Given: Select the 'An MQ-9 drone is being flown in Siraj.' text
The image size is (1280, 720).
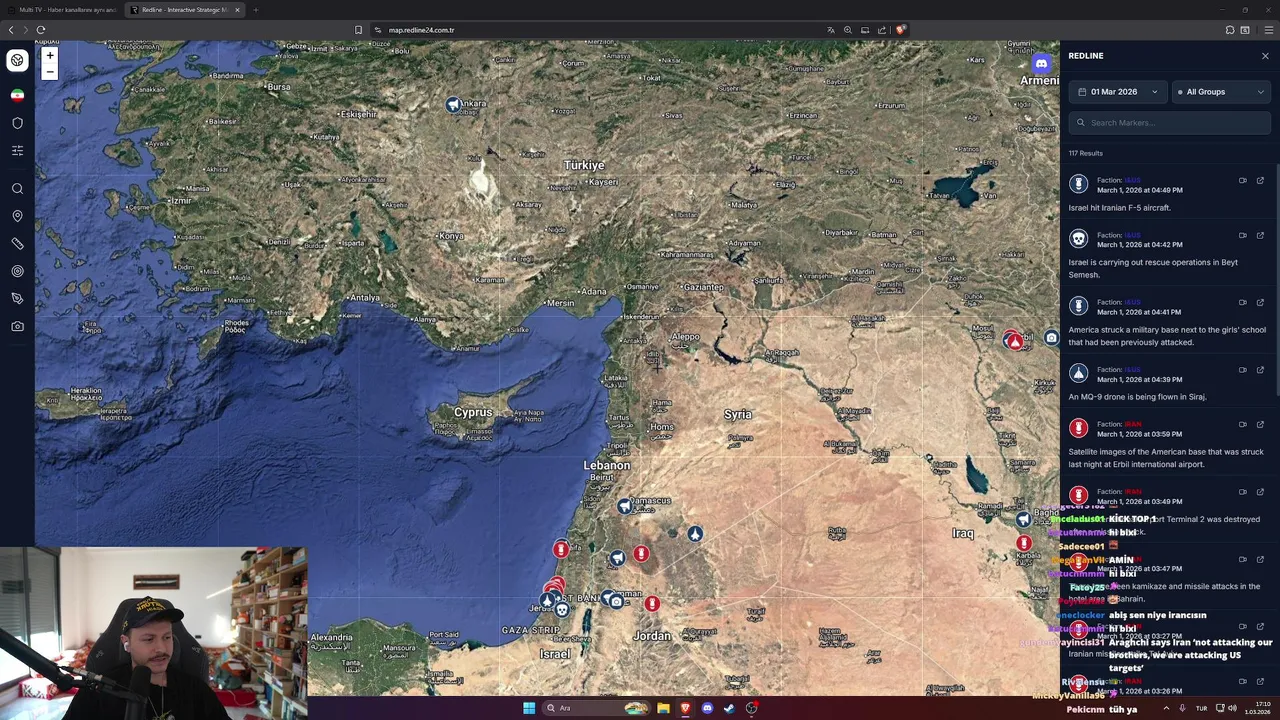Looking at the screenshot, I should [1137, 397].
